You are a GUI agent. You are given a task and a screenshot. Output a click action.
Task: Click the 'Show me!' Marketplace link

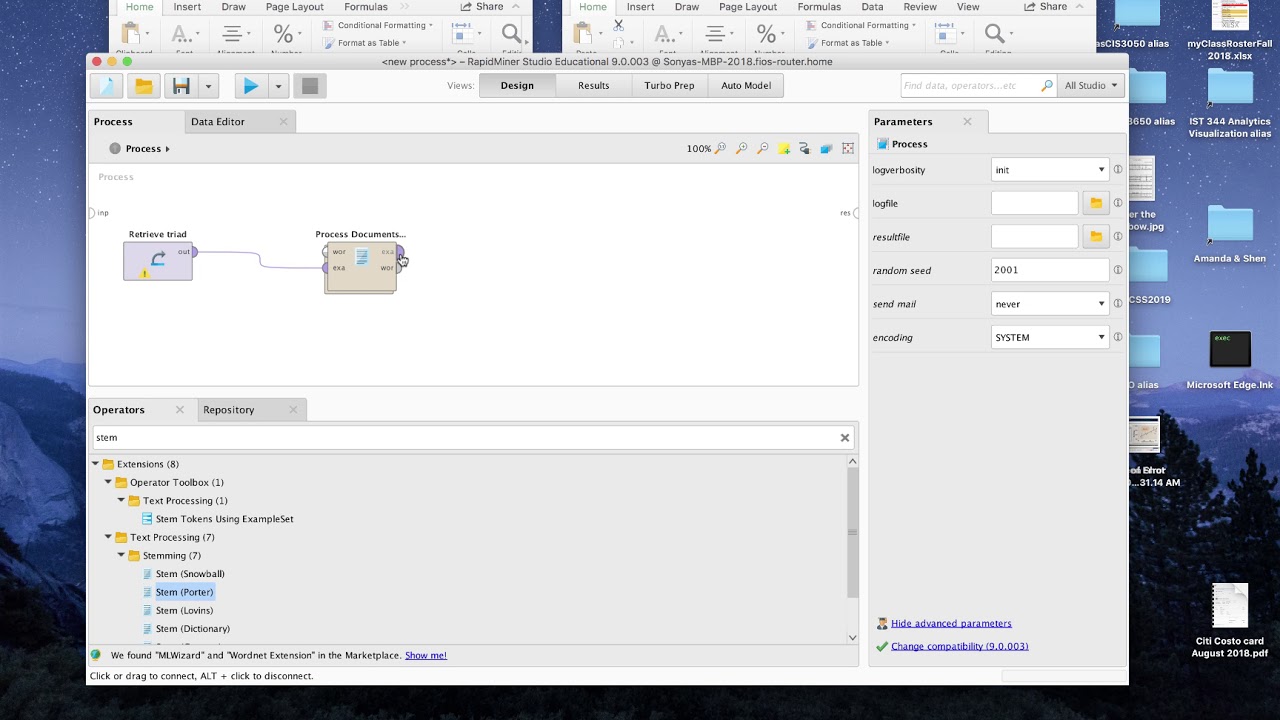coord(426,656)
